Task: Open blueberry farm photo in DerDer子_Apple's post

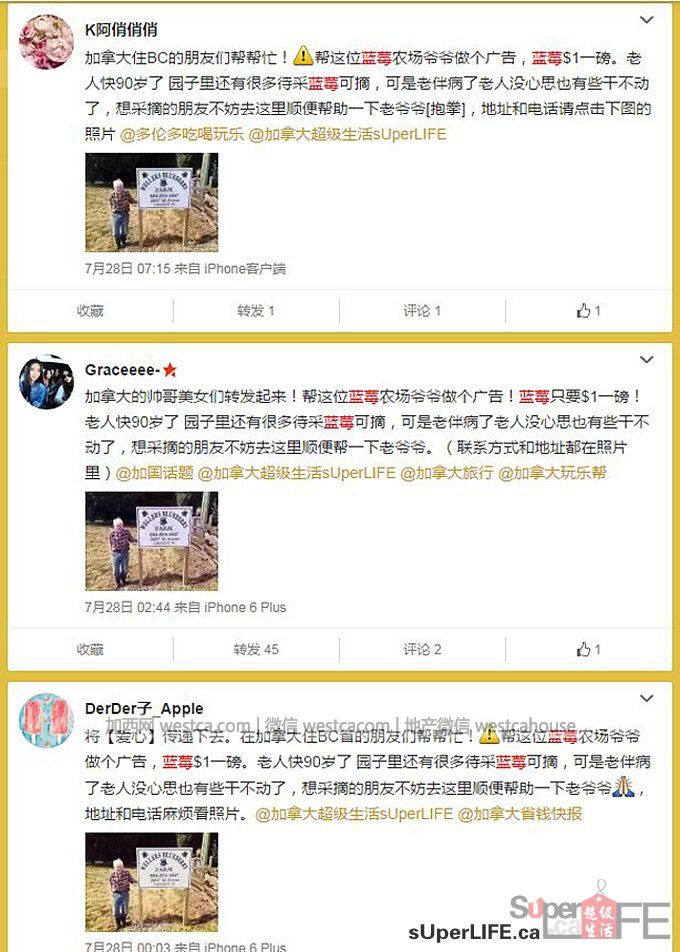Action: click(x=151, y=882)
